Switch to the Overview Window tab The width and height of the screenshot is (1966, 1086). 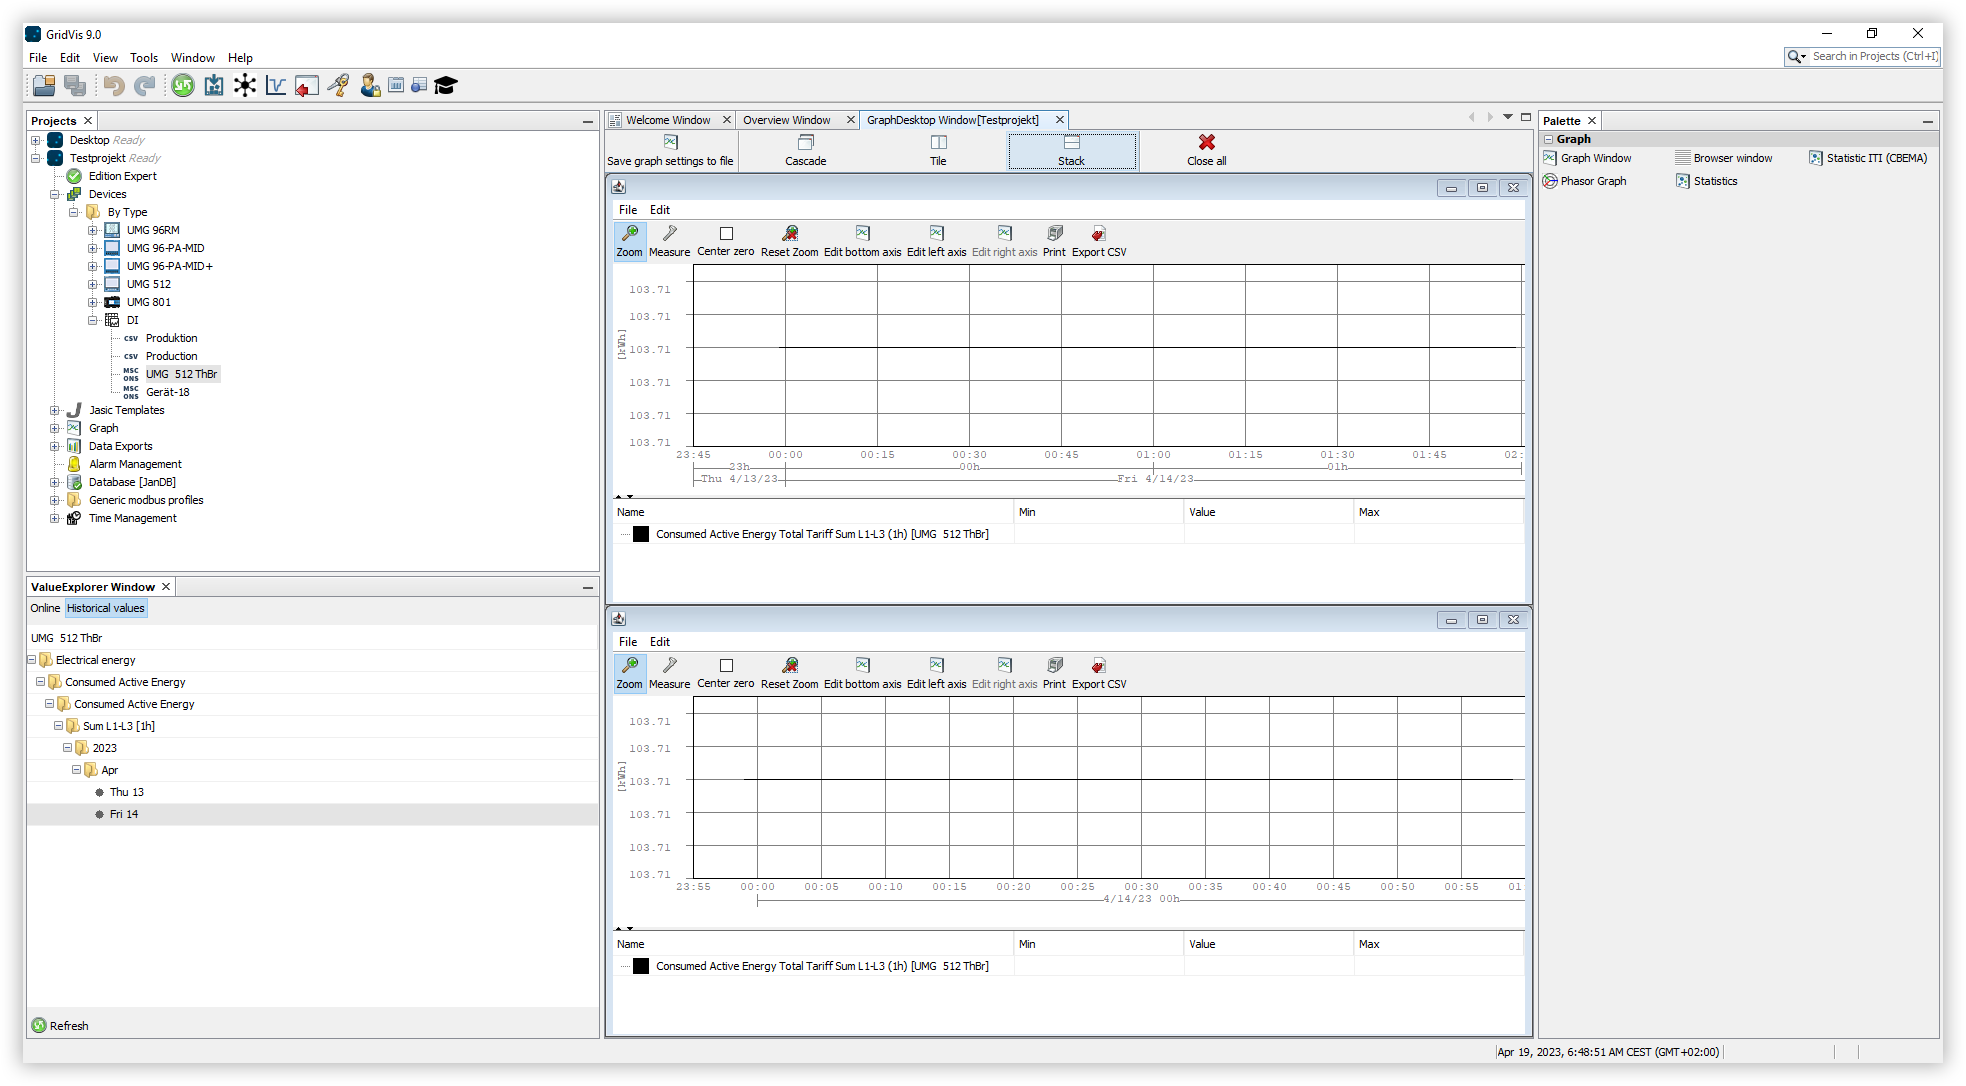[788, 119]
